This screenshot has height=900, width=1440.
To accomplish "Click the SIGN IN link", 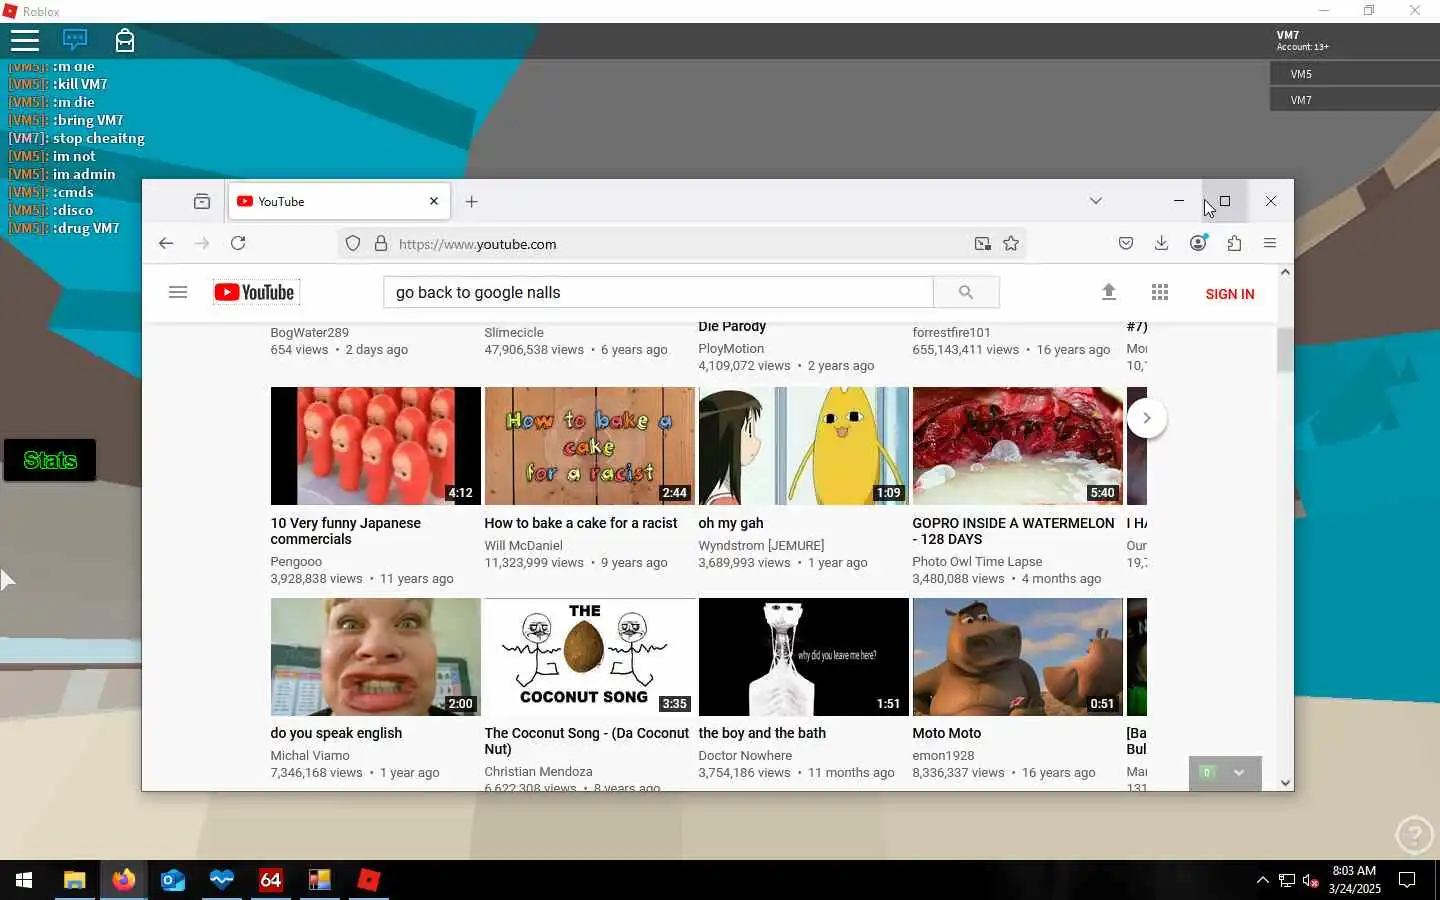I will pos(1230,294).
